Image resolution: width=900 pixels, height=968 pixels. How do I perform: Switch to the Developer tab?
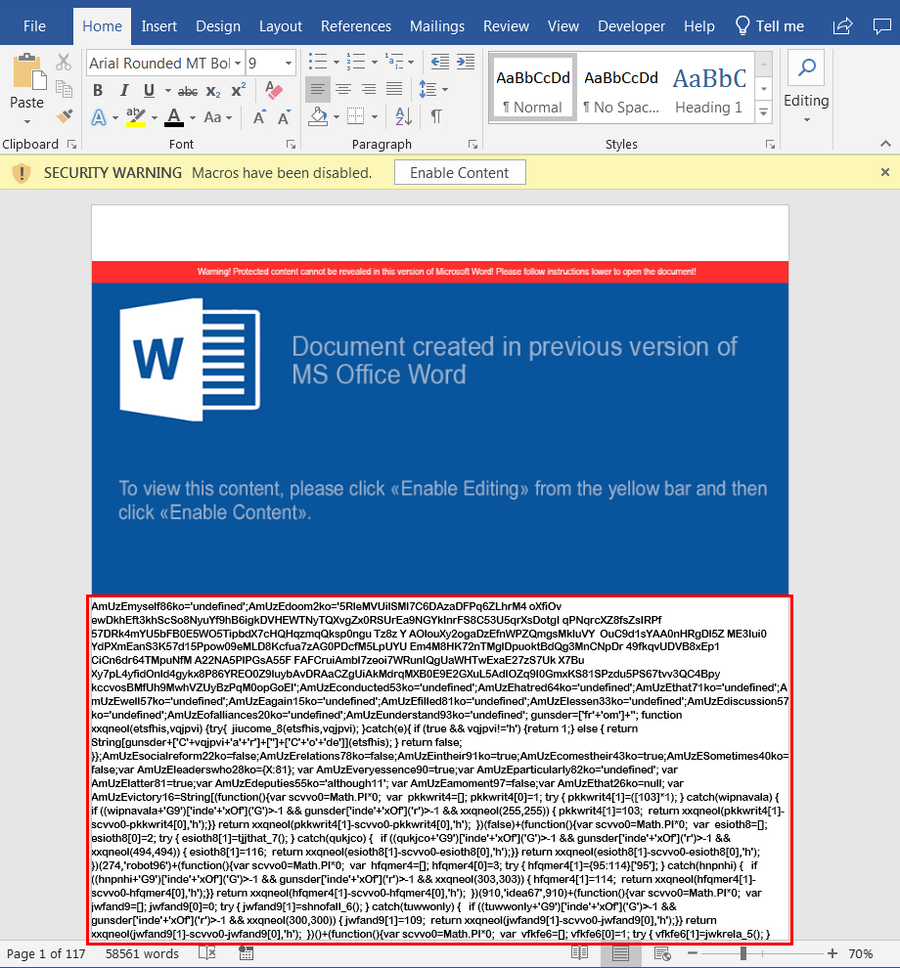click(x=631, y=27)
